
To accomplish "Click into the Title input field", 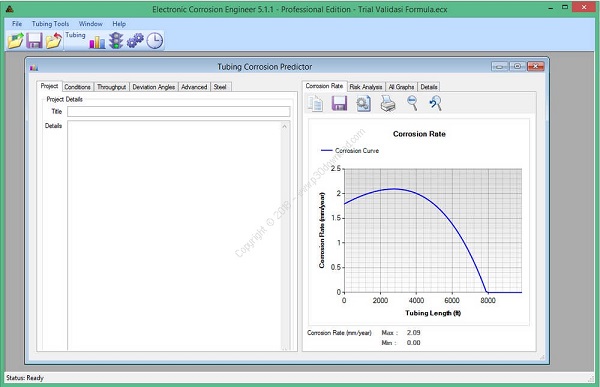I will tap(179, 111).
